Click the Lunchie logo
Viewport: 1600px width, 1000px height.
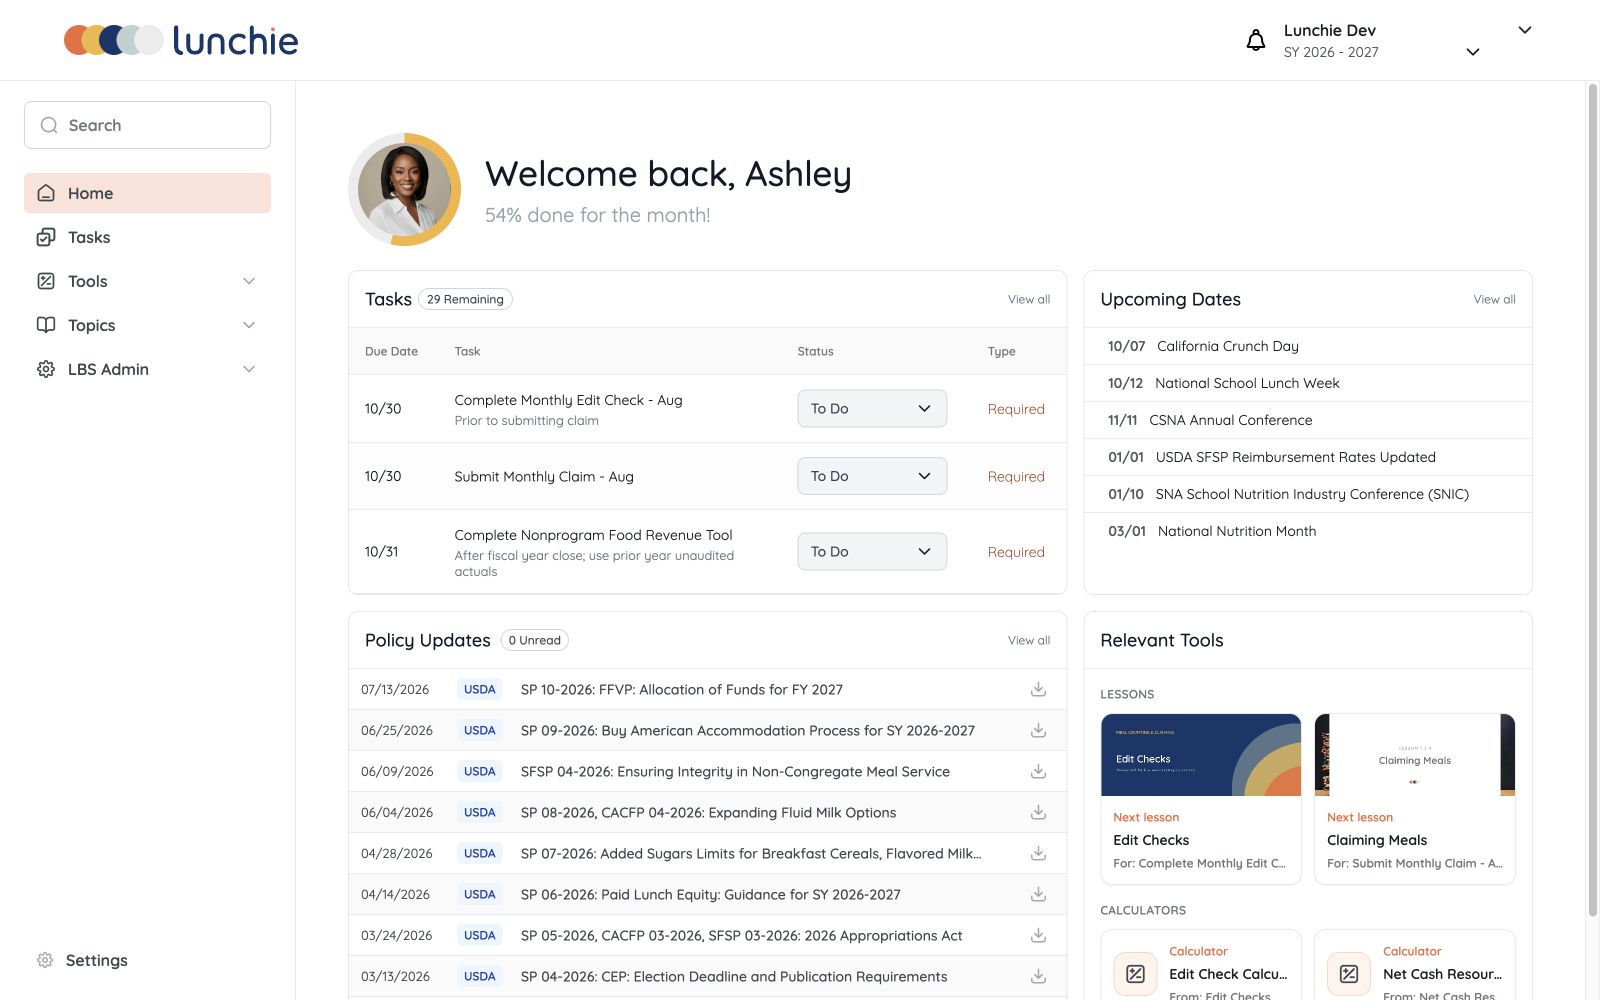click(181, 40)
